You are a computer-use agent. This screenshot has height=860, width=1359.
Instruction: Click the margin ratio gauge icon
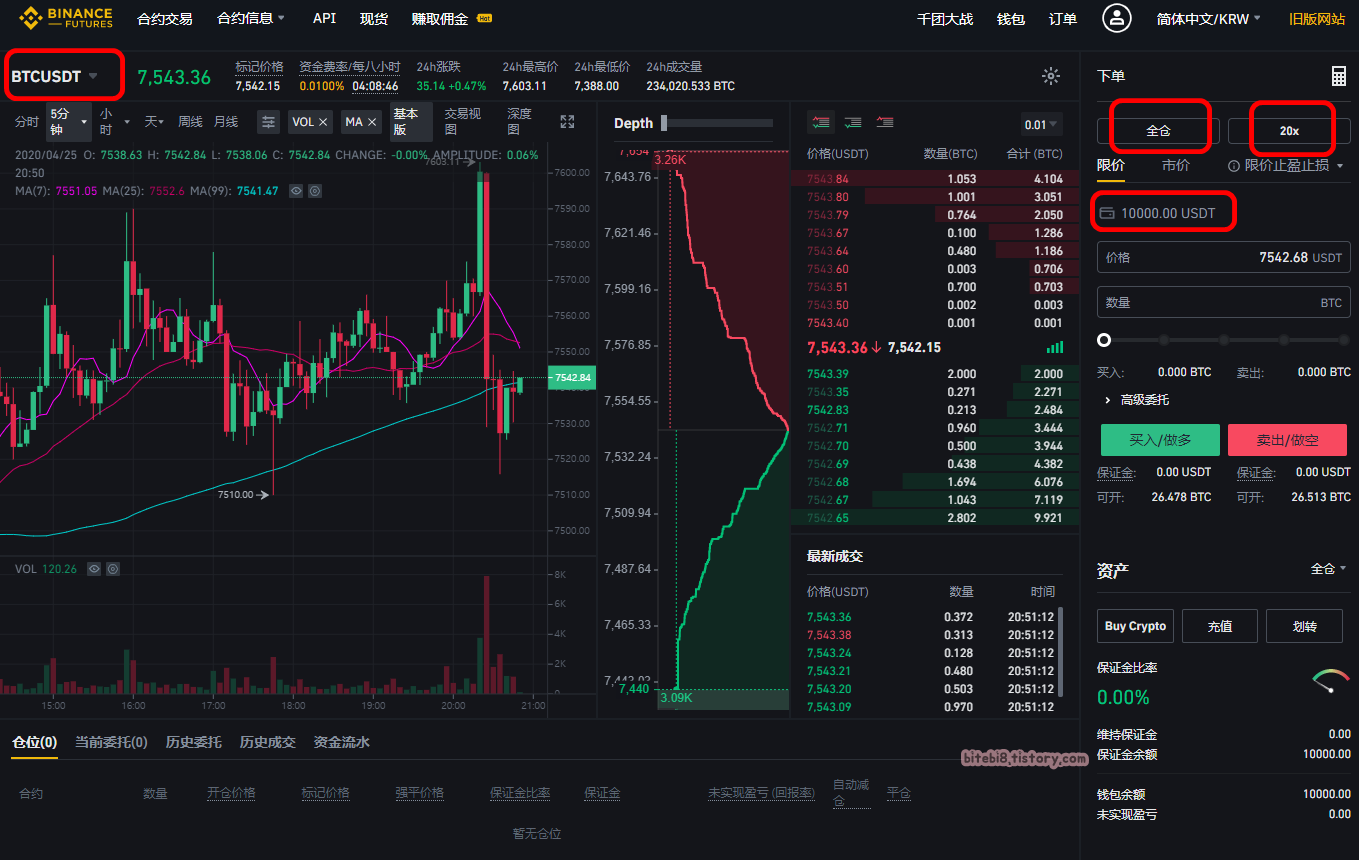click(x=1331, y=681)
